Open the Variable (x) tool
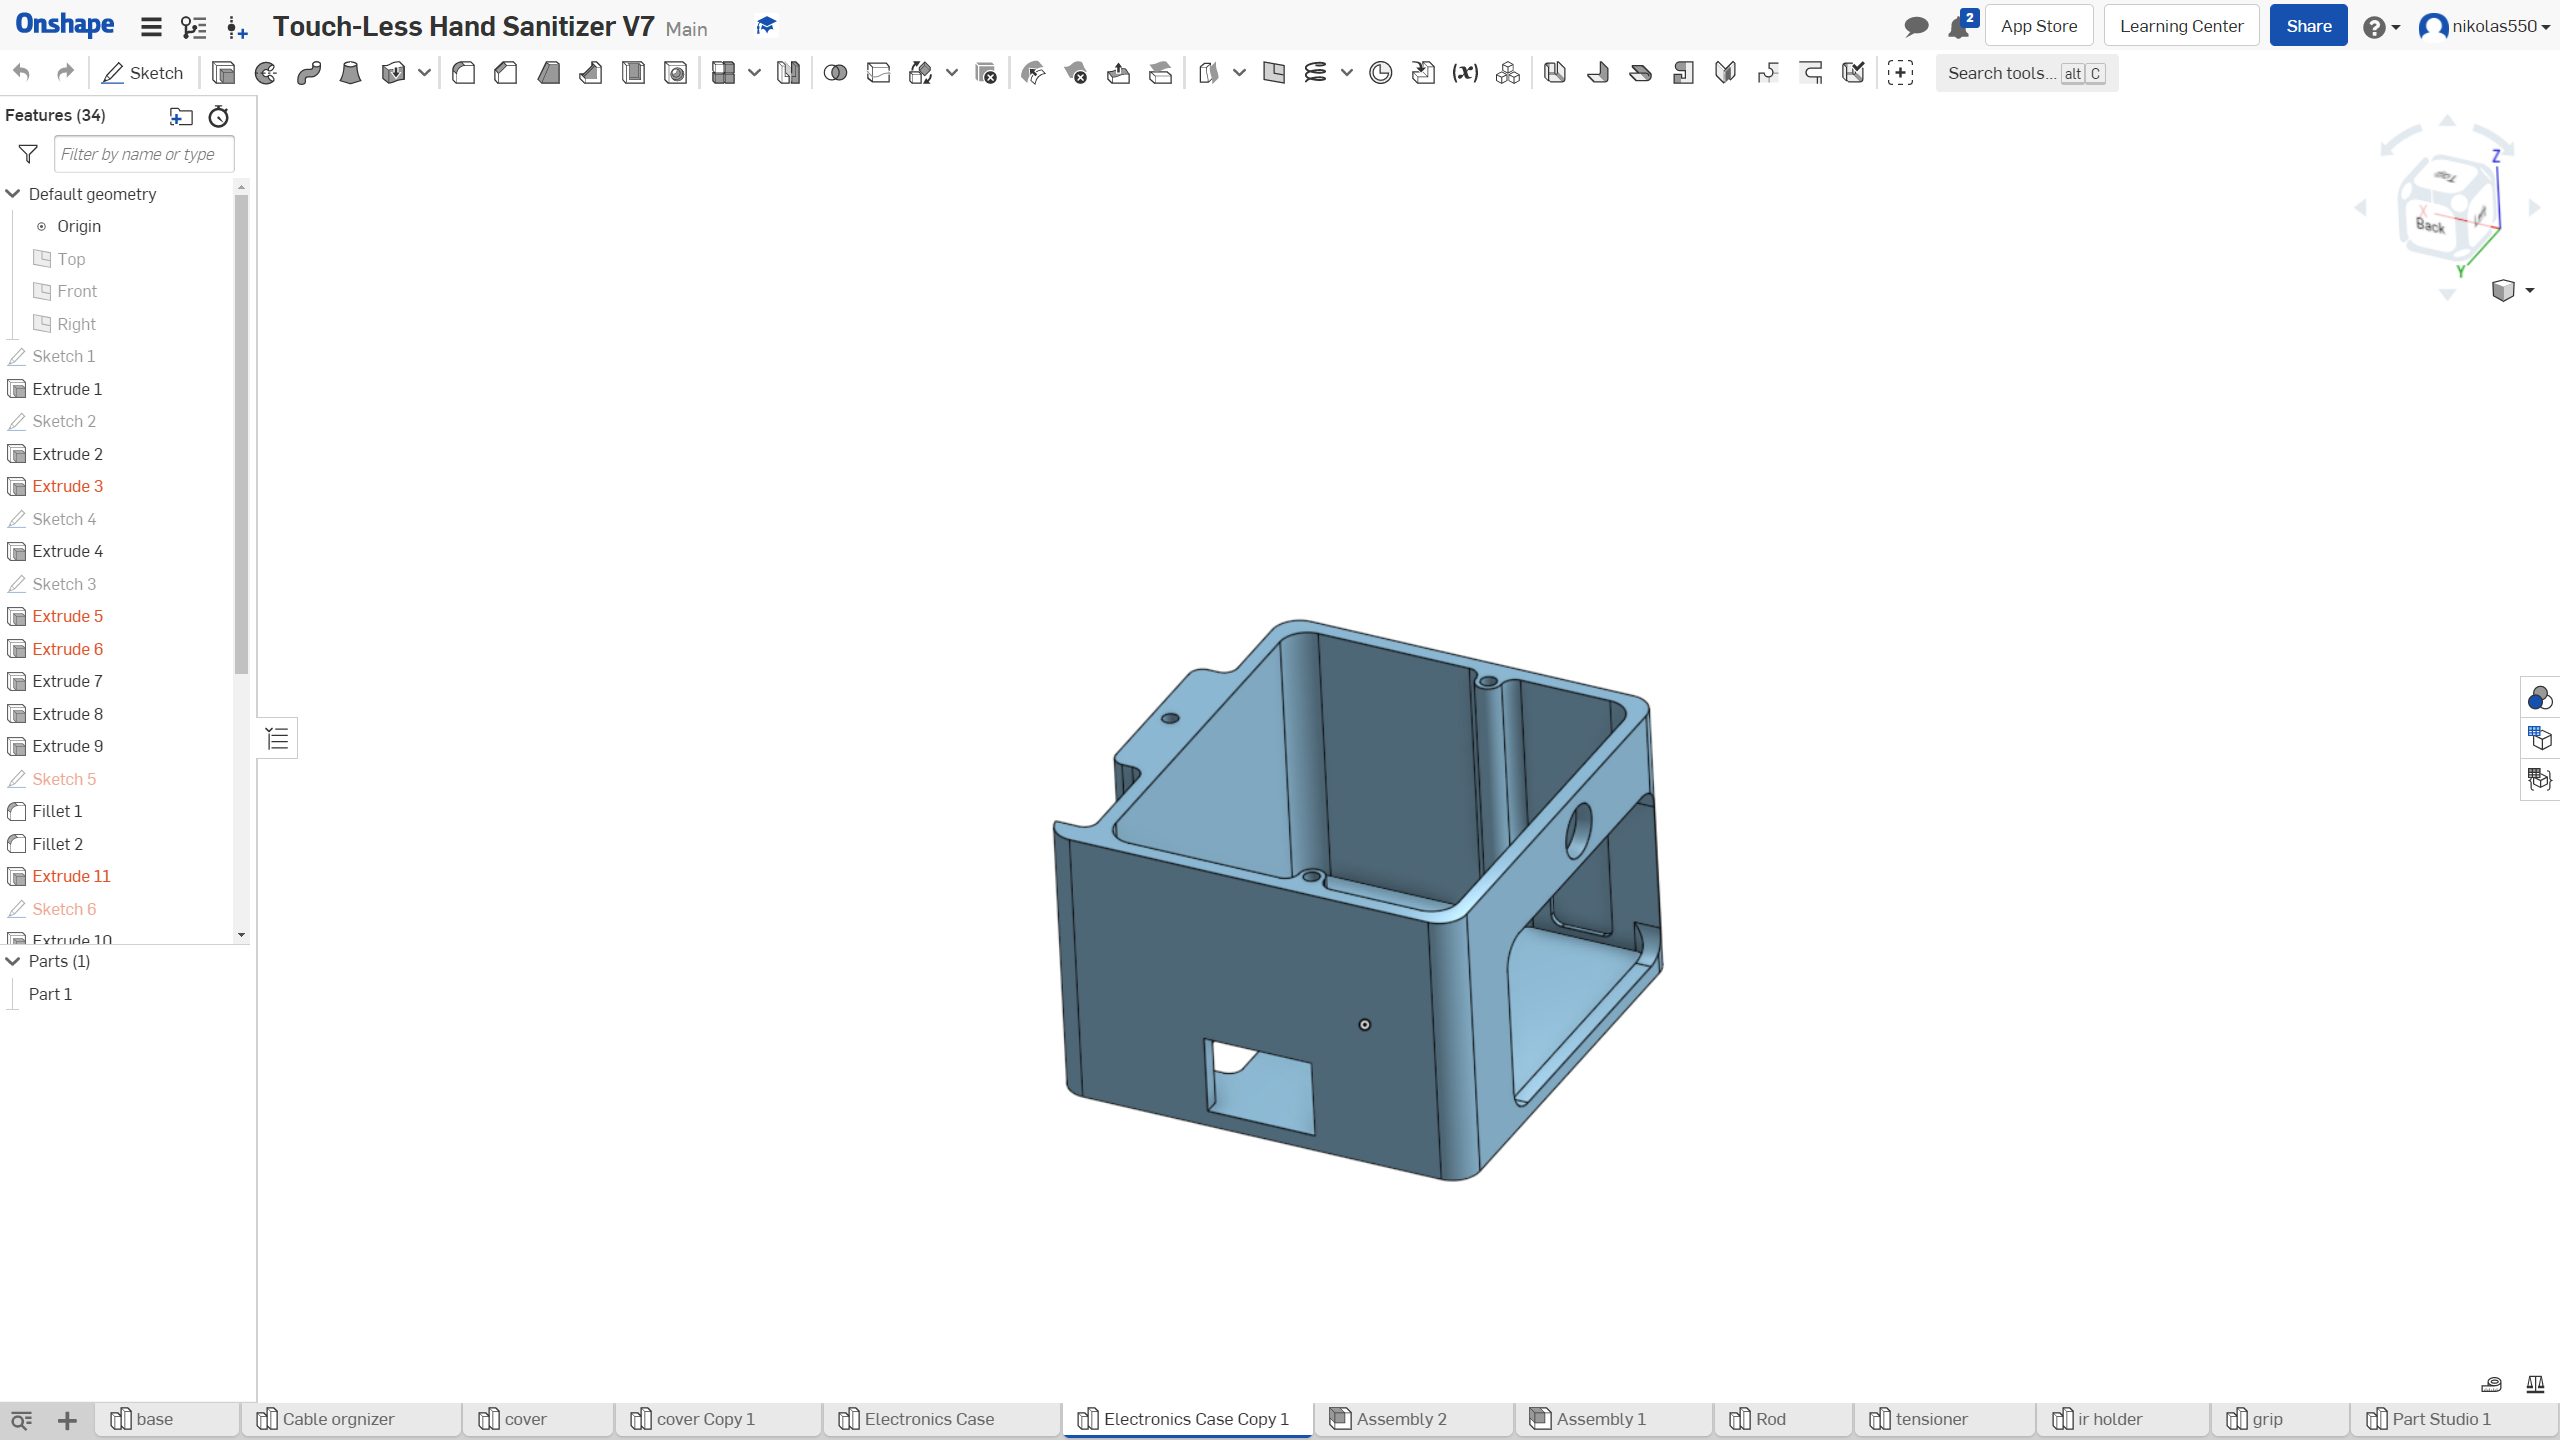The image size is (2560, 1440). coord(1465,73)
